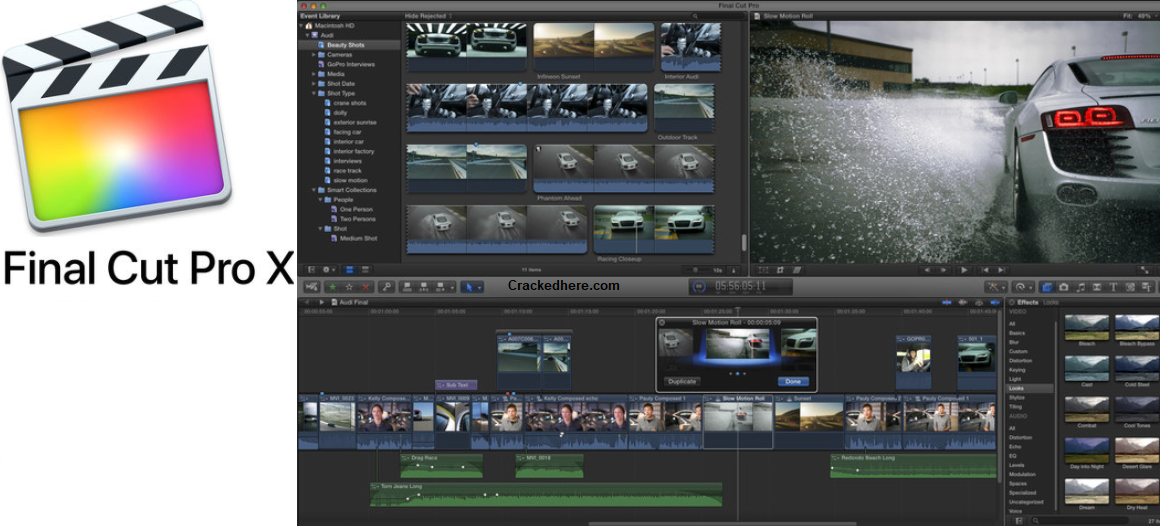Screen dimensions: 1160x526
Task: Open the Titles browser T icon
Action: point(1113,287)
